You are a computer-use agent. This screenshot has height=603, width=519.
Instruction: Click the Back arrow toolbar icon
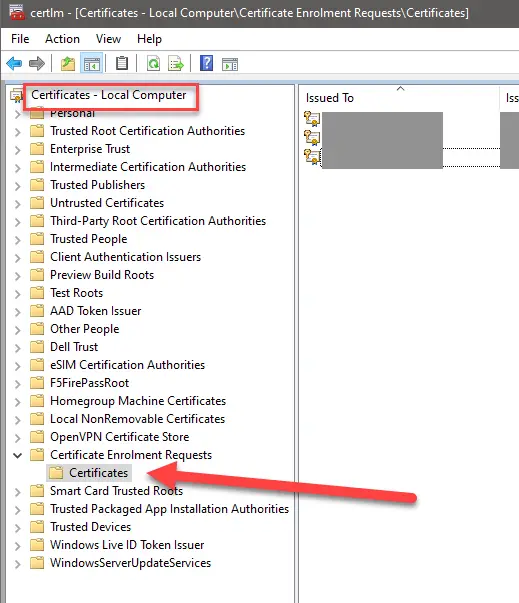point(14,63)
